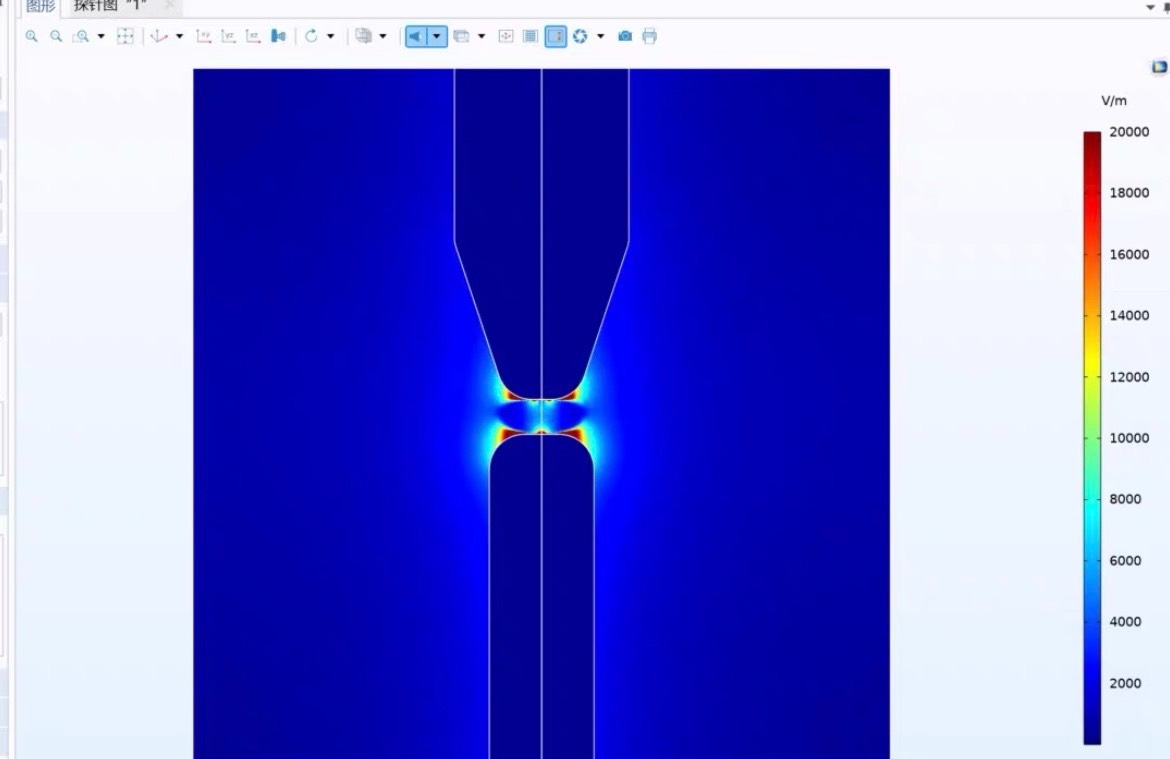
Task: Switch to the 探针图 1 tab
Action: [110, 6]
